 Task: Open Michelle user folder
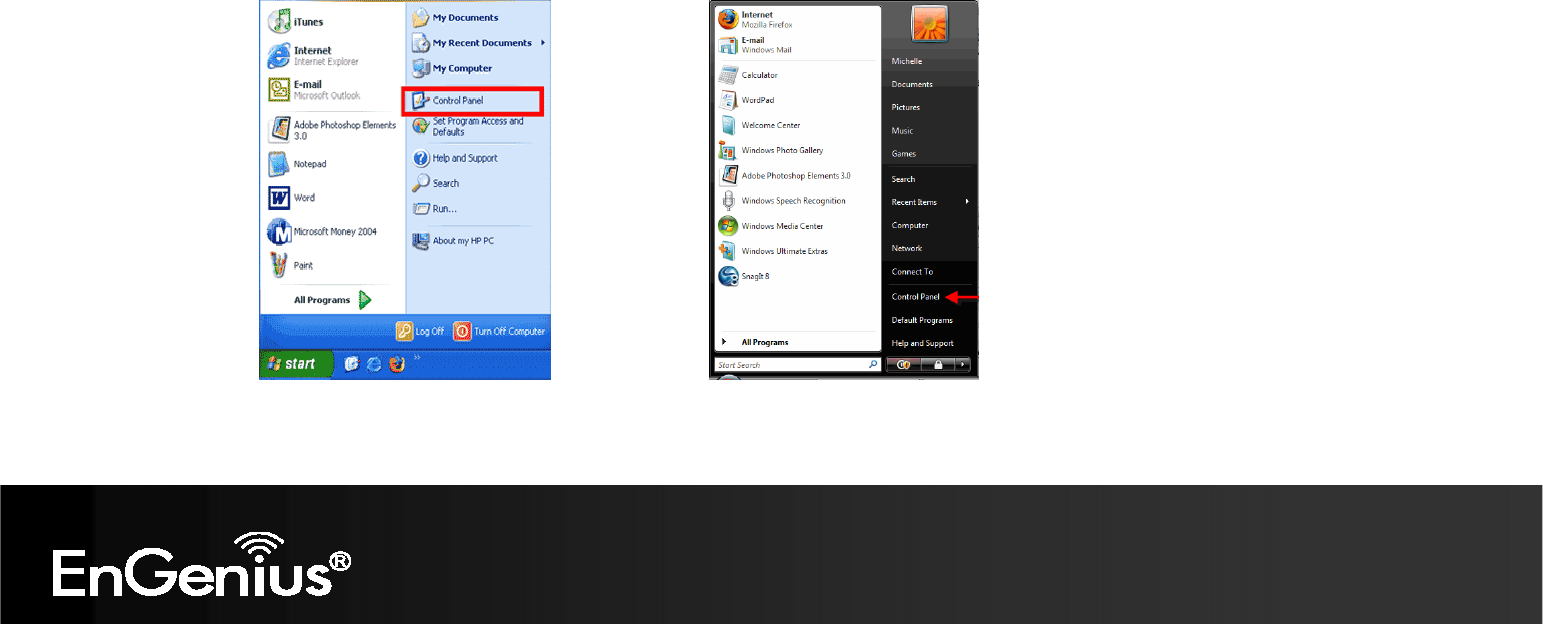click(x=907, y=61)
